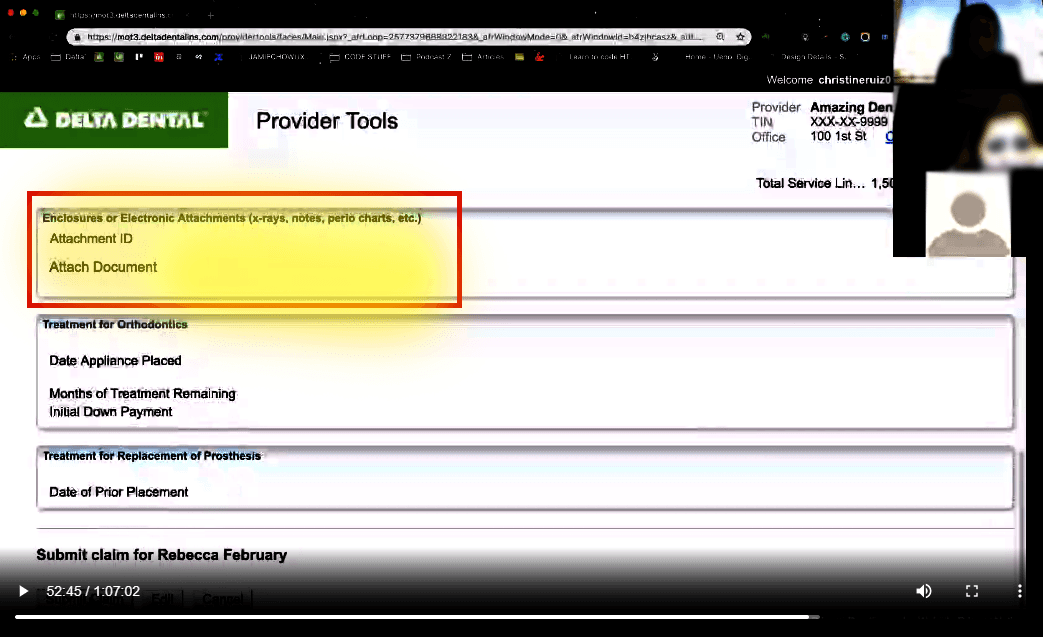This screenshot has height=637, width=1043.
Task: Click the Initial Down Payment label
Action: (x=110, y=412)
